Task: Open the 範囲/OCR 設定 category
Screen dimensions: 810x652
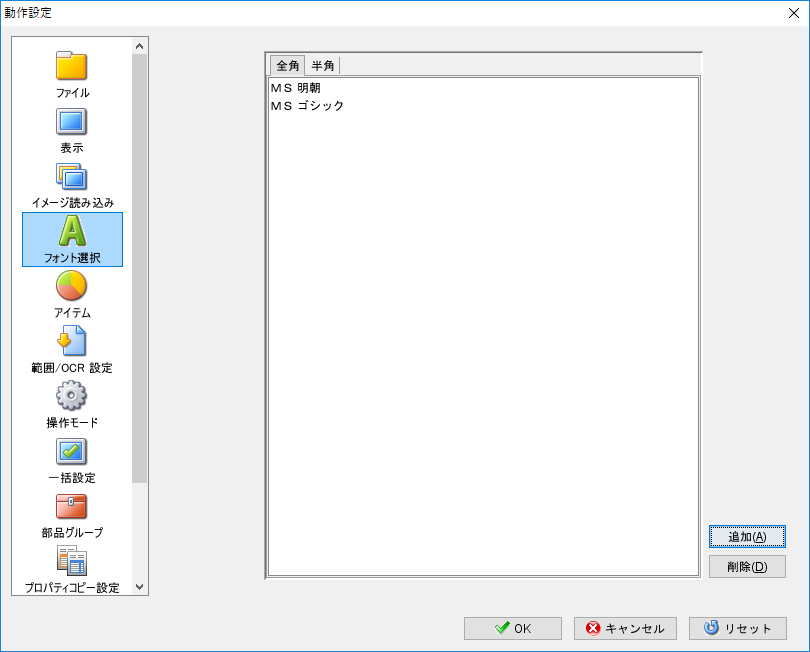Action: [72, 349]
